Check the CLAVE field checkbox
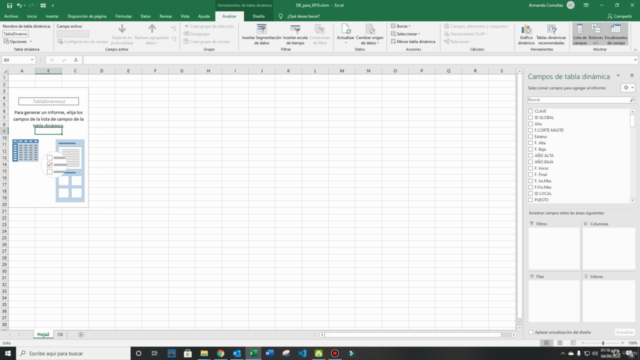Image resolution: width=640 pixels, height=360 pixels. pyautogui.click(x=530, y=111)
